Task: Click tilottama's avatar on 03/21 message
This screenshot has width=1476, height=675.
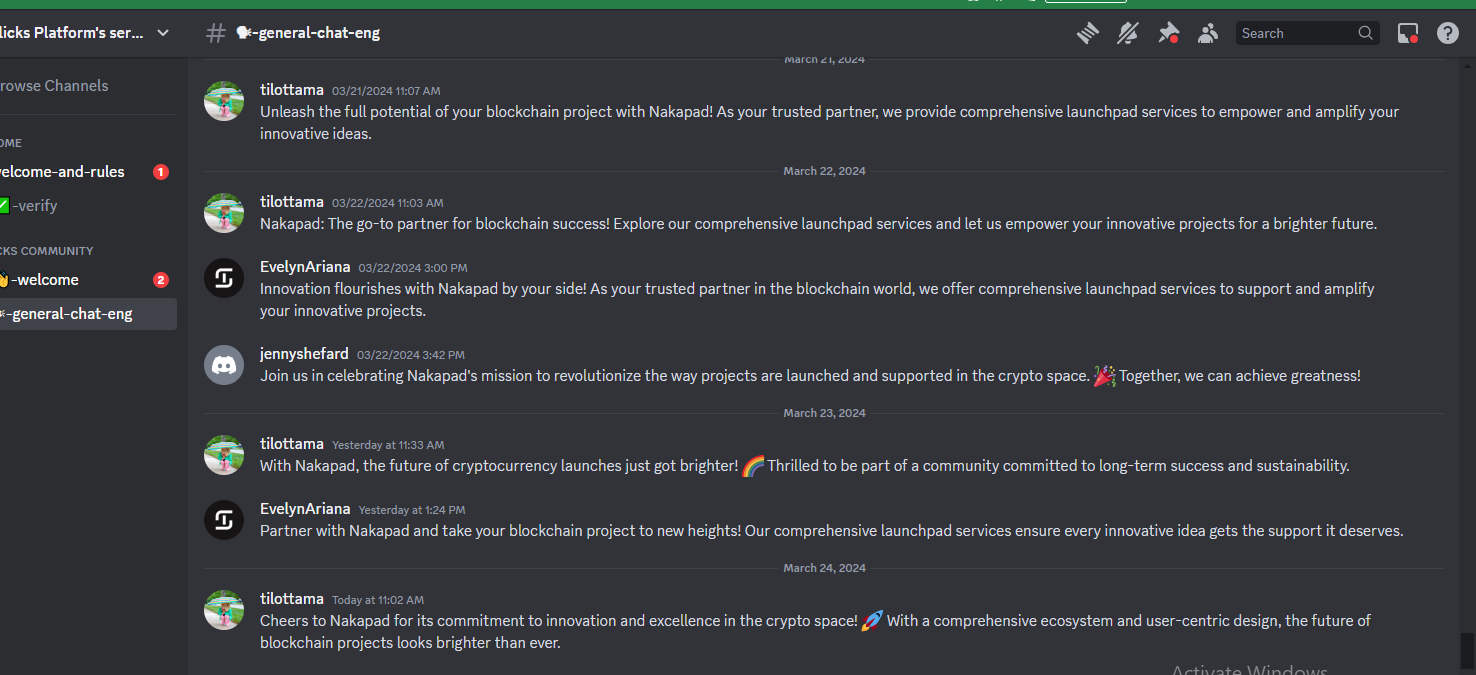Action: (x=224, y=101)
